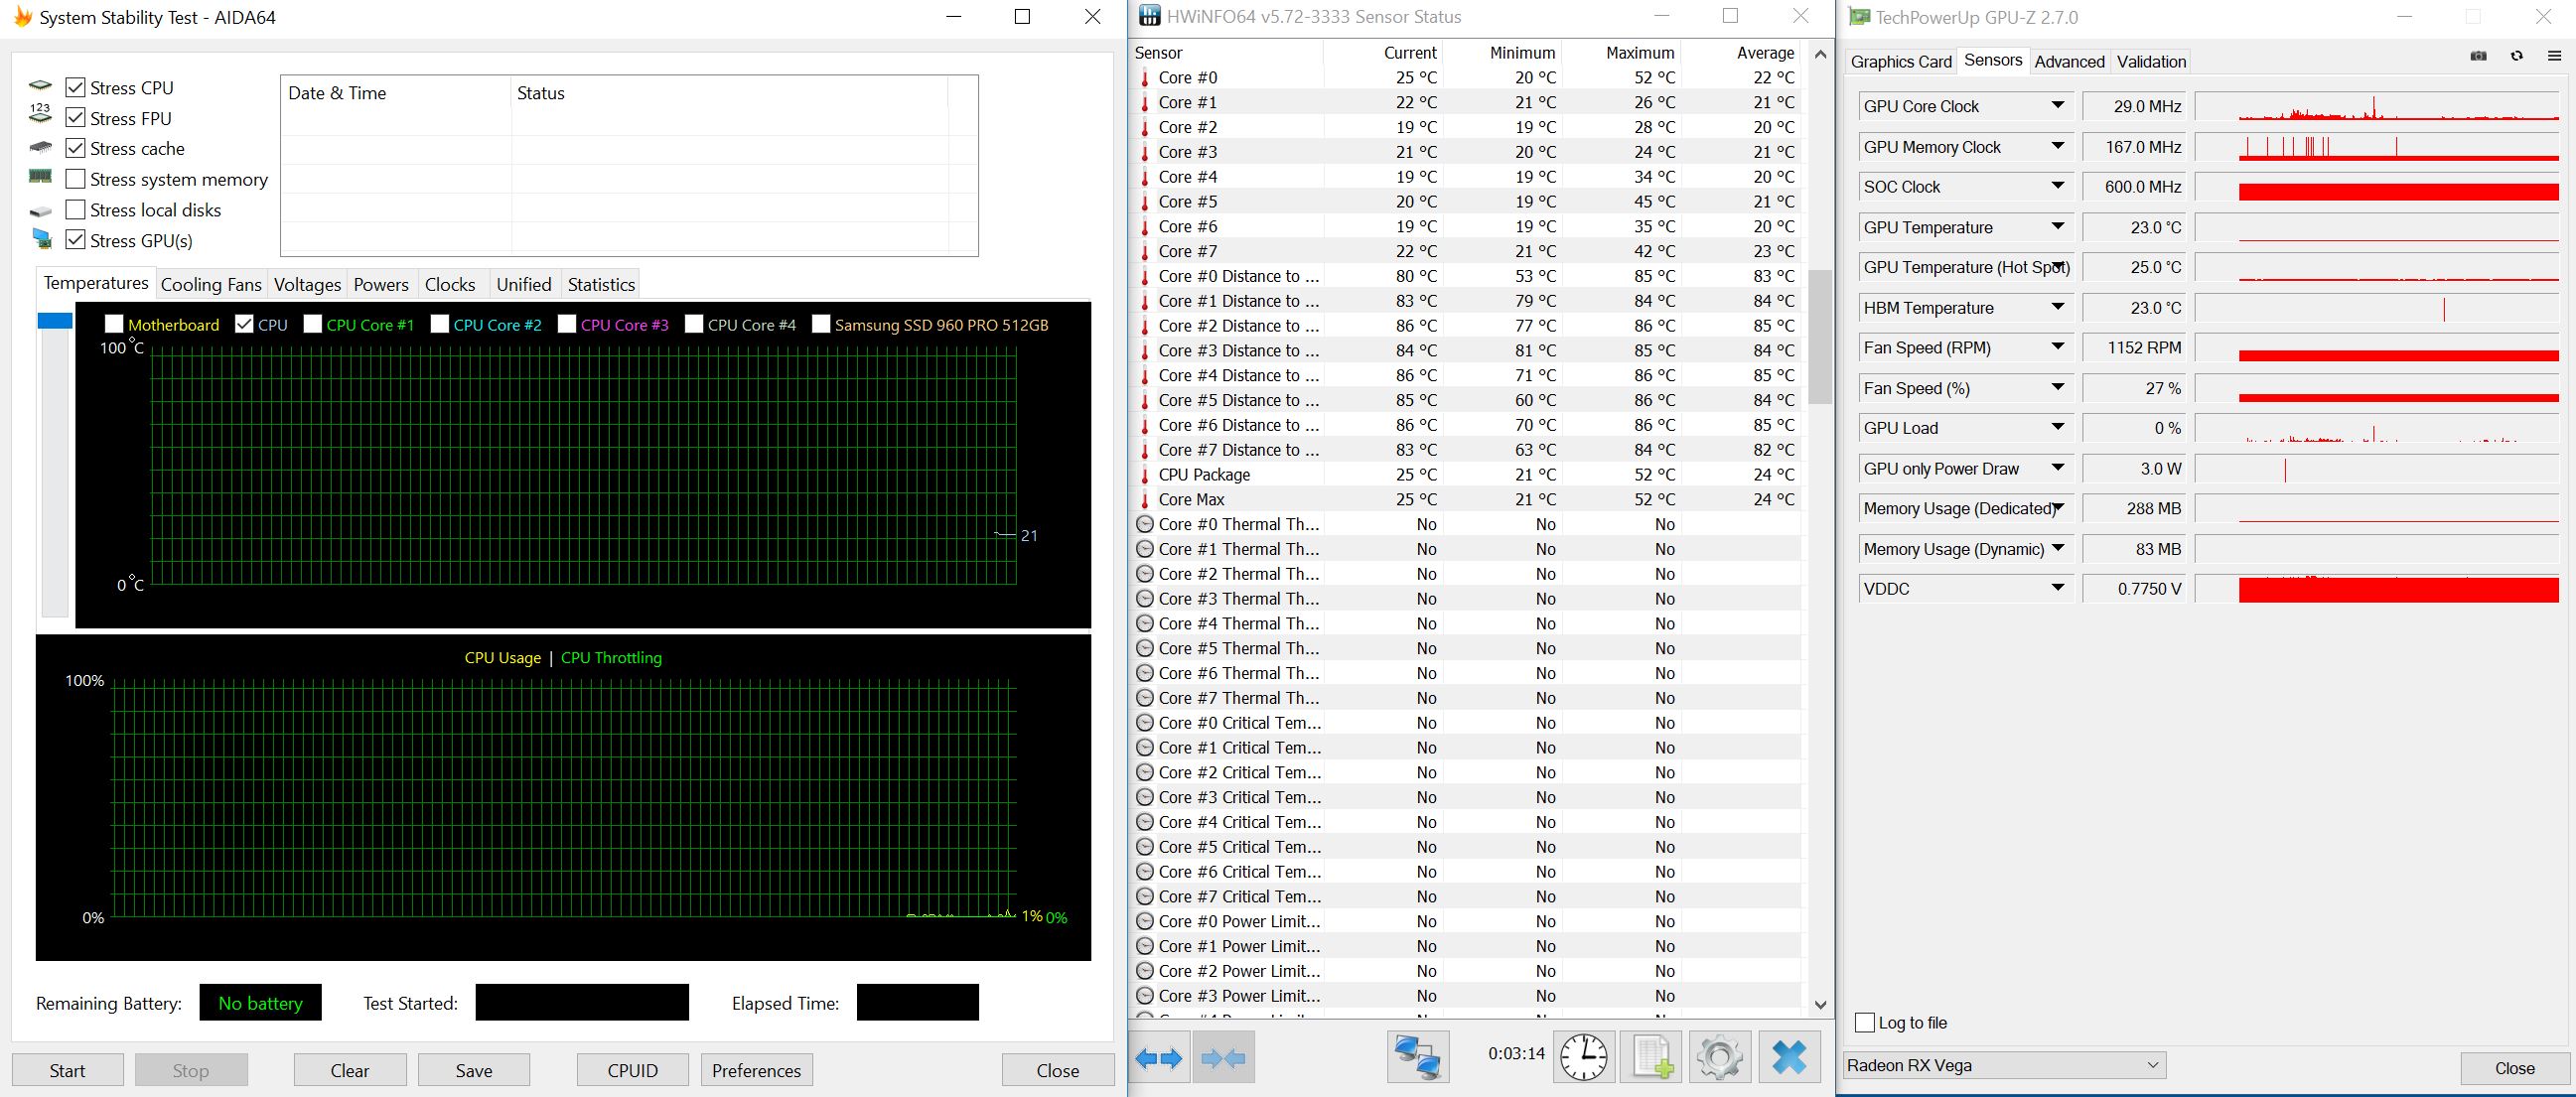
Task: Click HWiNFO expand columns arrows icon
Action: [x=1159, y=1058]
